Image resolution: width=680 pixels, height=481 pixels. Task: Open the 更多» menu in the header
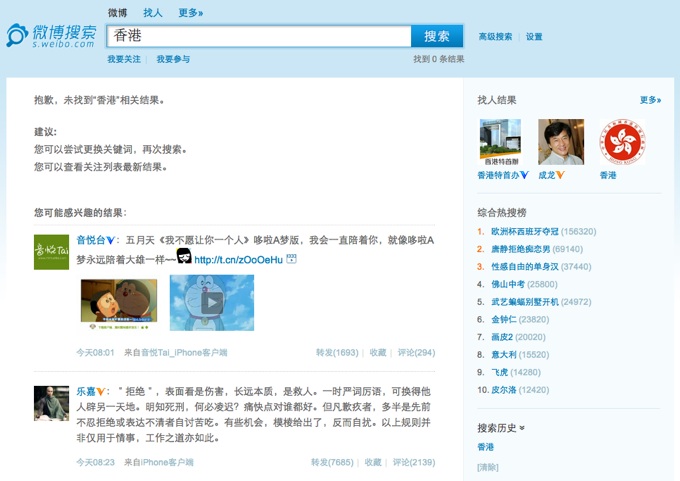191,13
